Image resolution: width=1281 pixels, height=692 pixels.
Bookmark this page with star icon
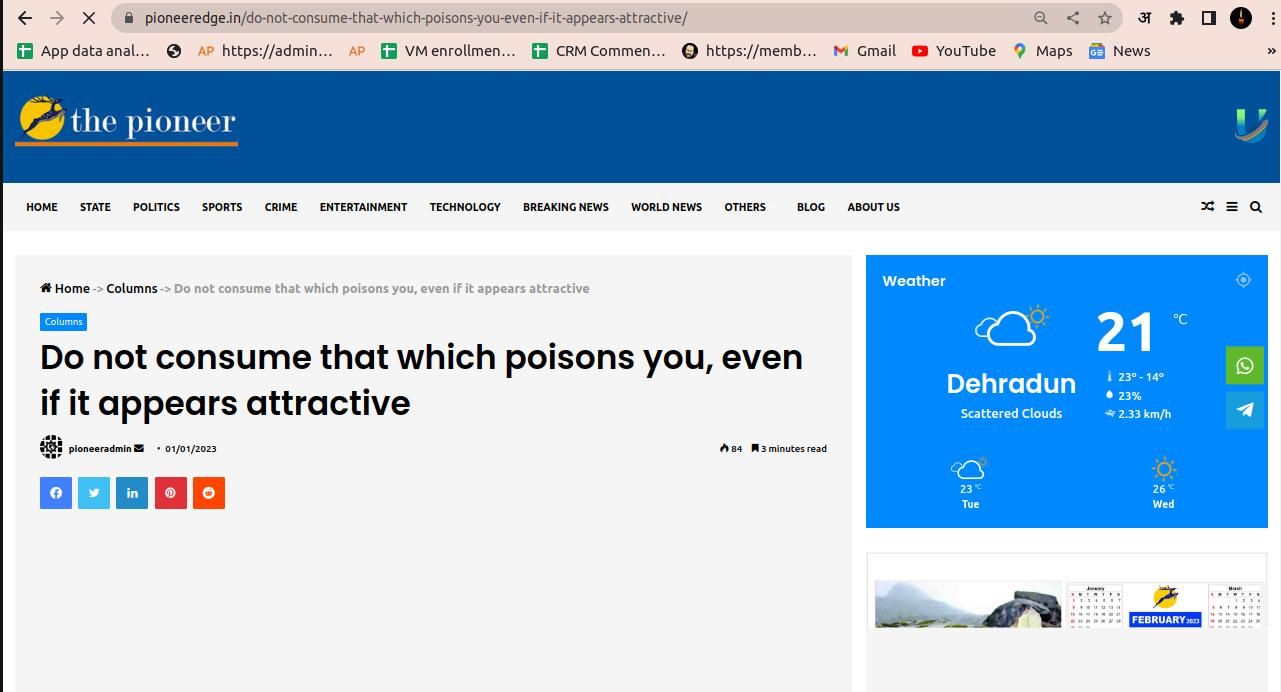[1104, 18]
